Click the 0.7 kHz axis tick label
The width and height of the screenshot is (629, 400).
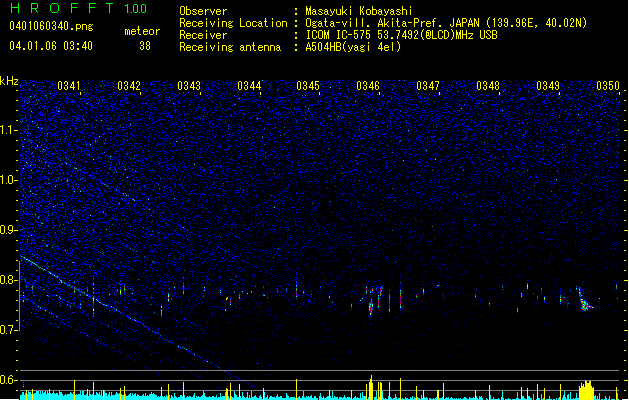click(x=9, y=329)
